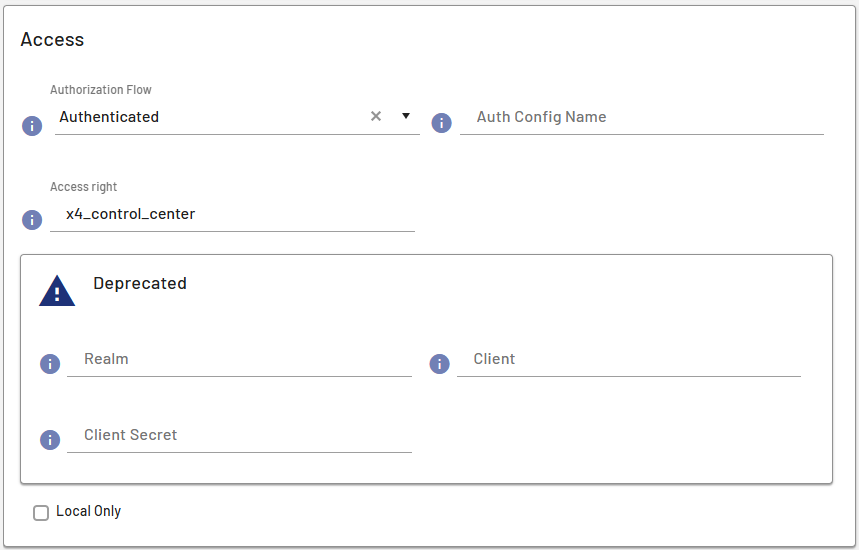
Task: Click info icon beside Authorization Flow
Action: [x=32, y=126]
